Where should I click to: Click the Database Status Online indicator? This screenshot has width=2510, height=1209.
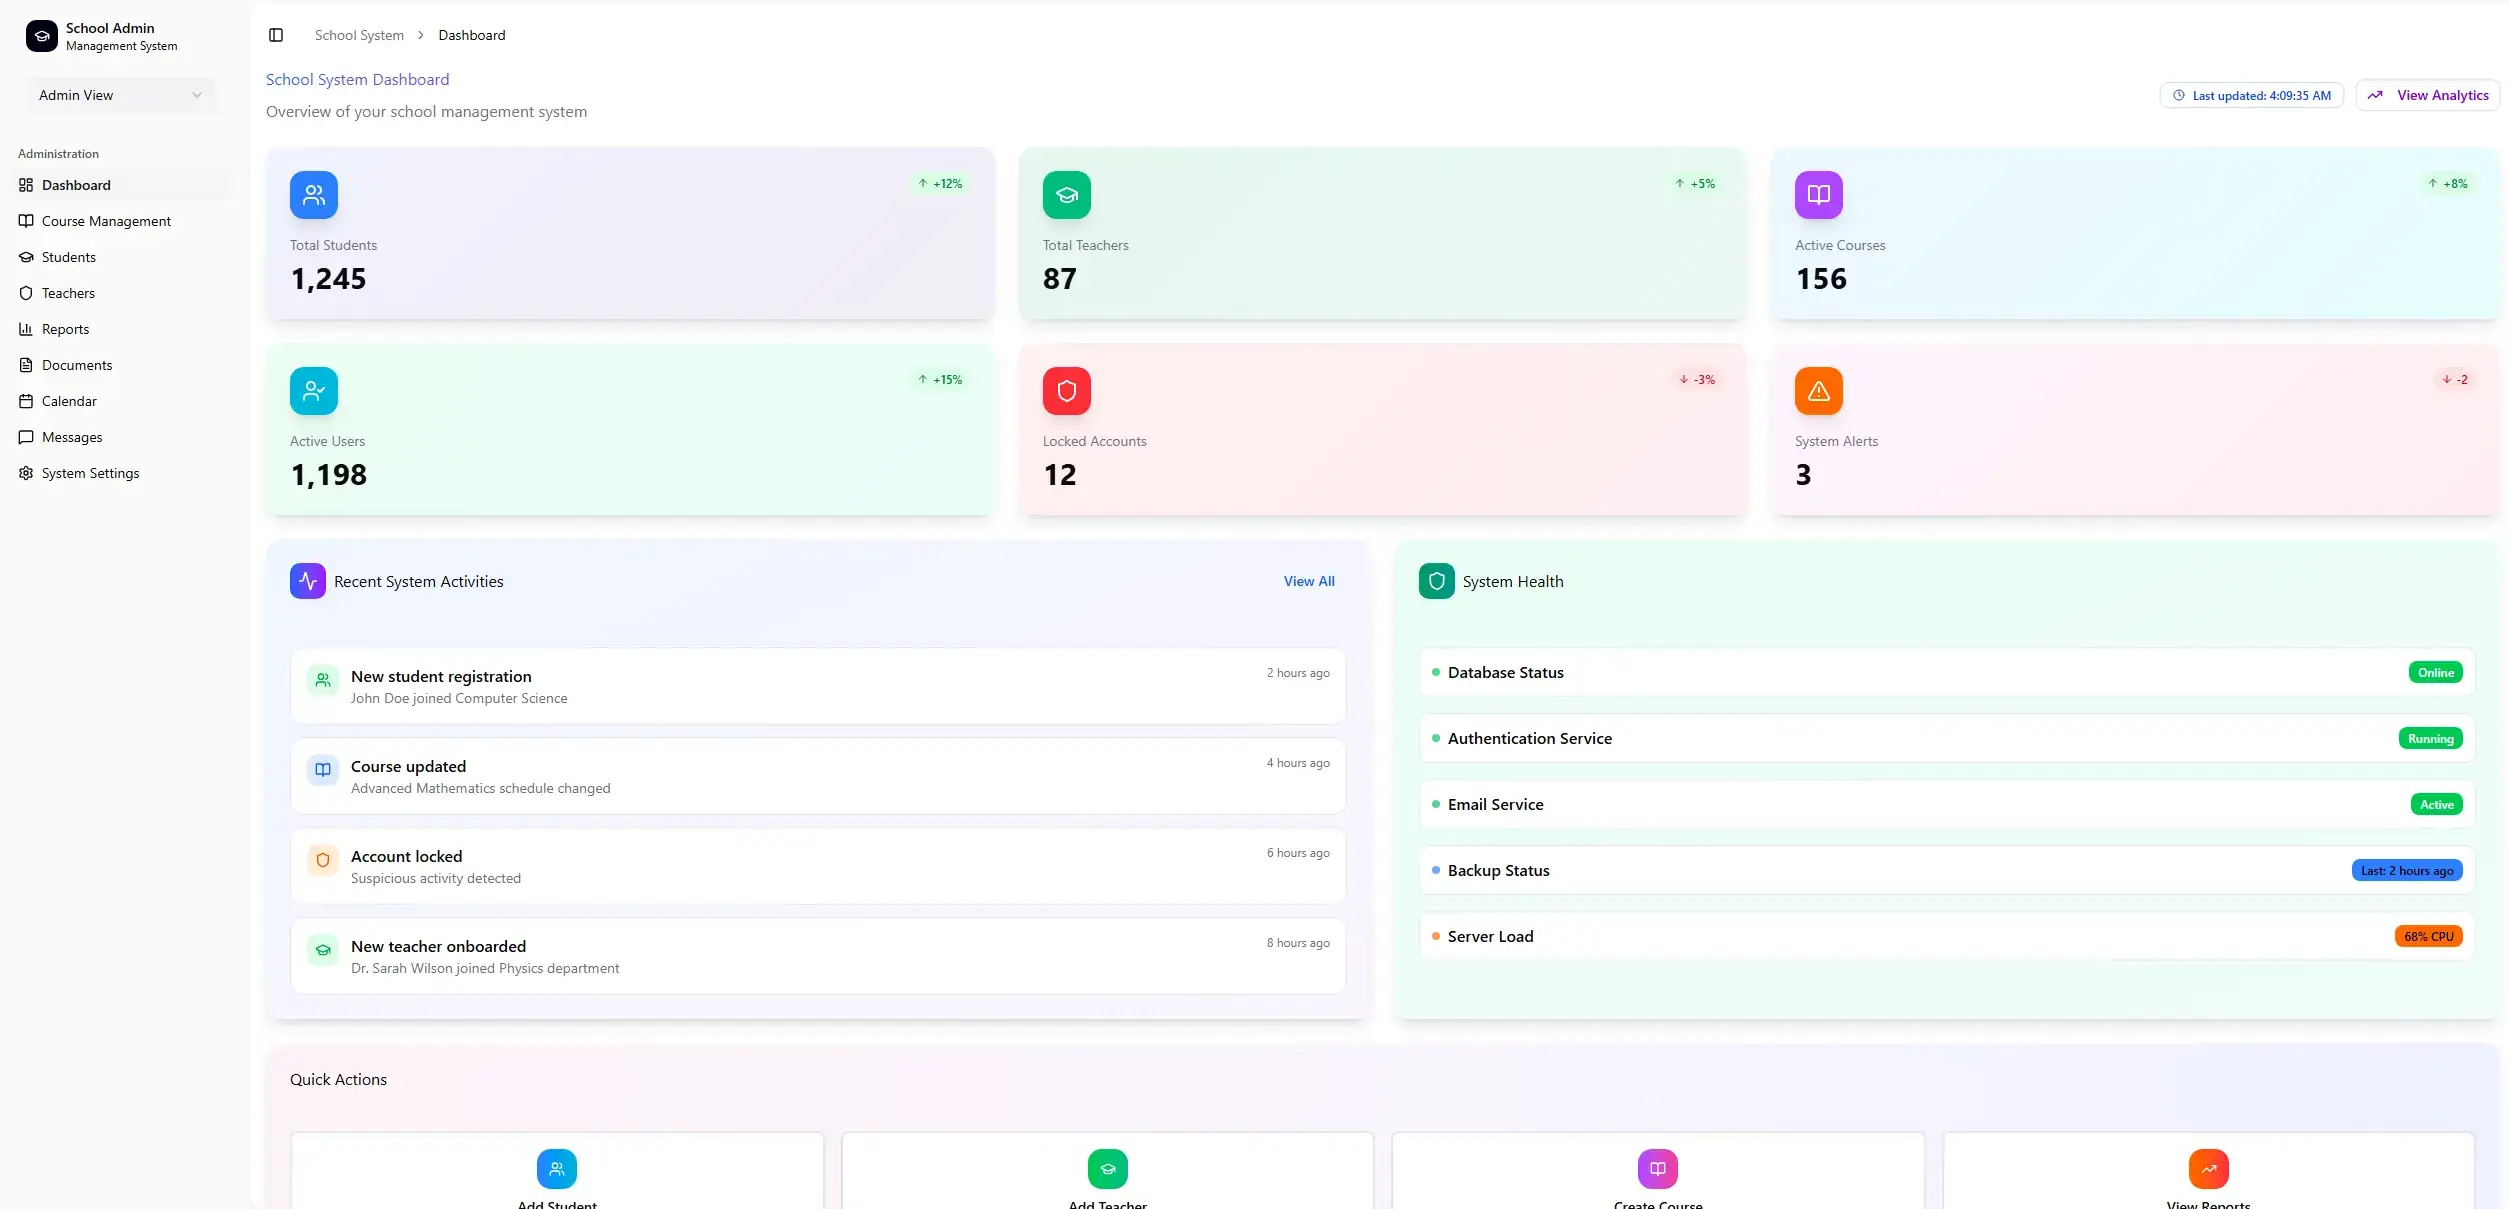coord(2435,672)
